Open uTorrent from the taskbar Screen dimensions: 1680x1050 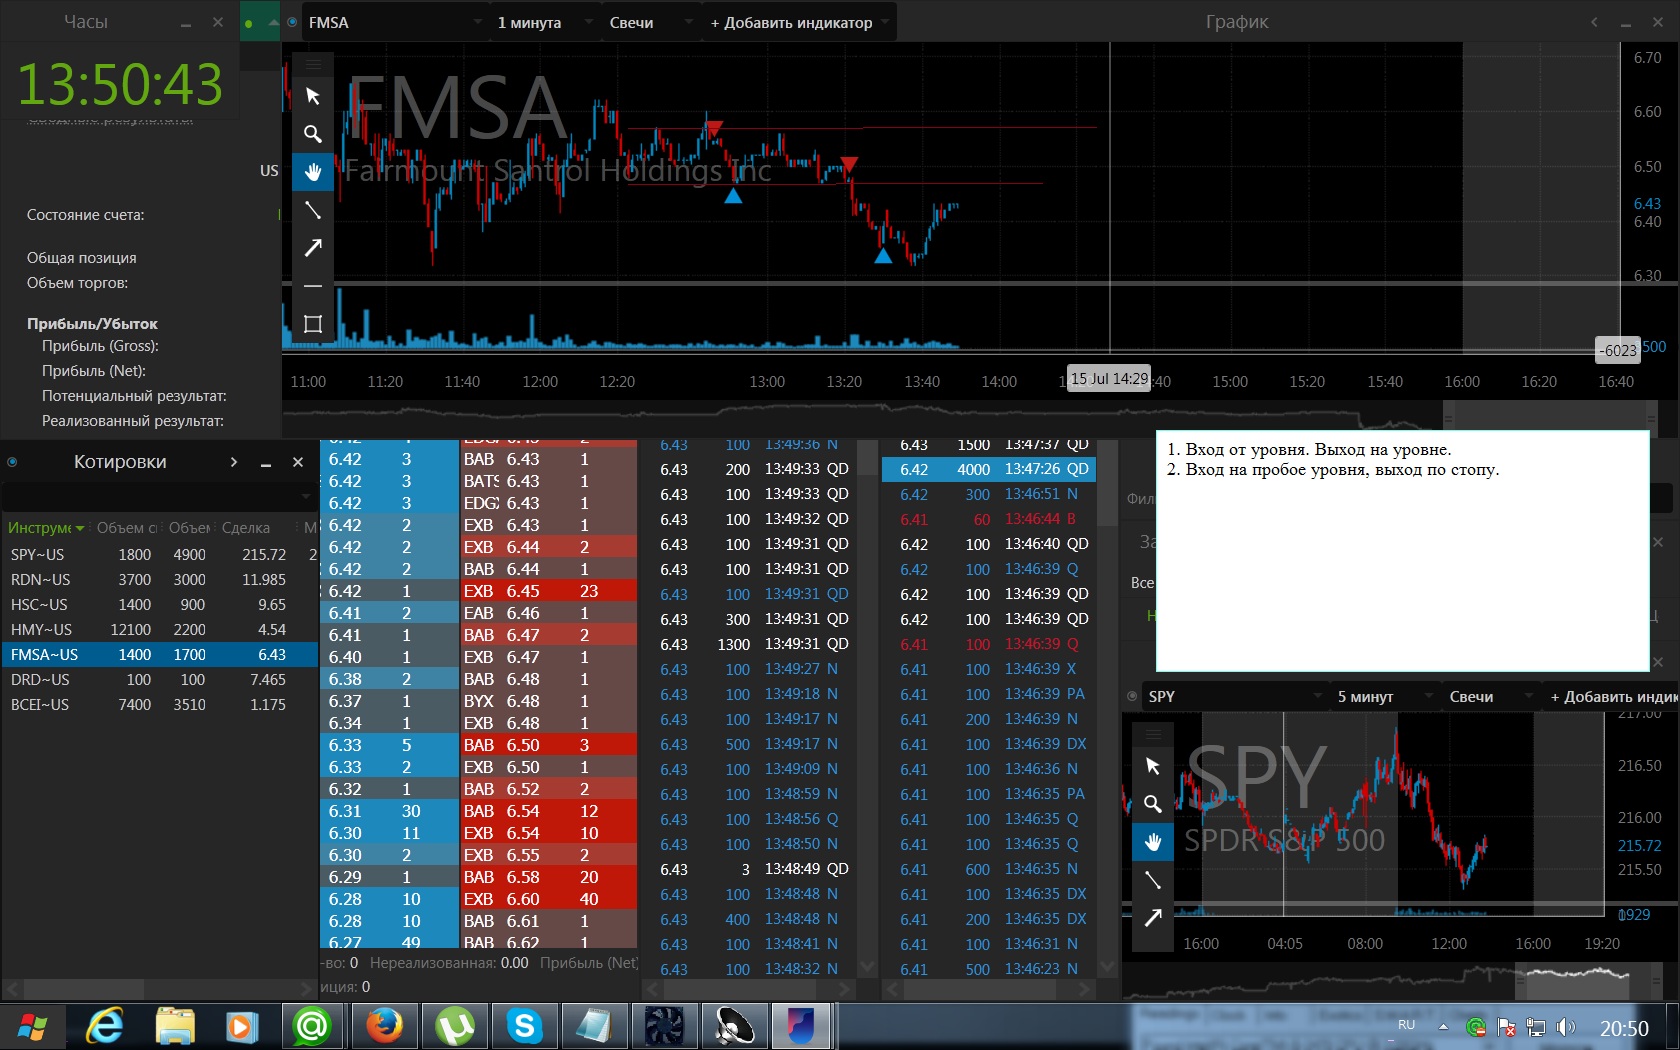(x=456, y=1026)
